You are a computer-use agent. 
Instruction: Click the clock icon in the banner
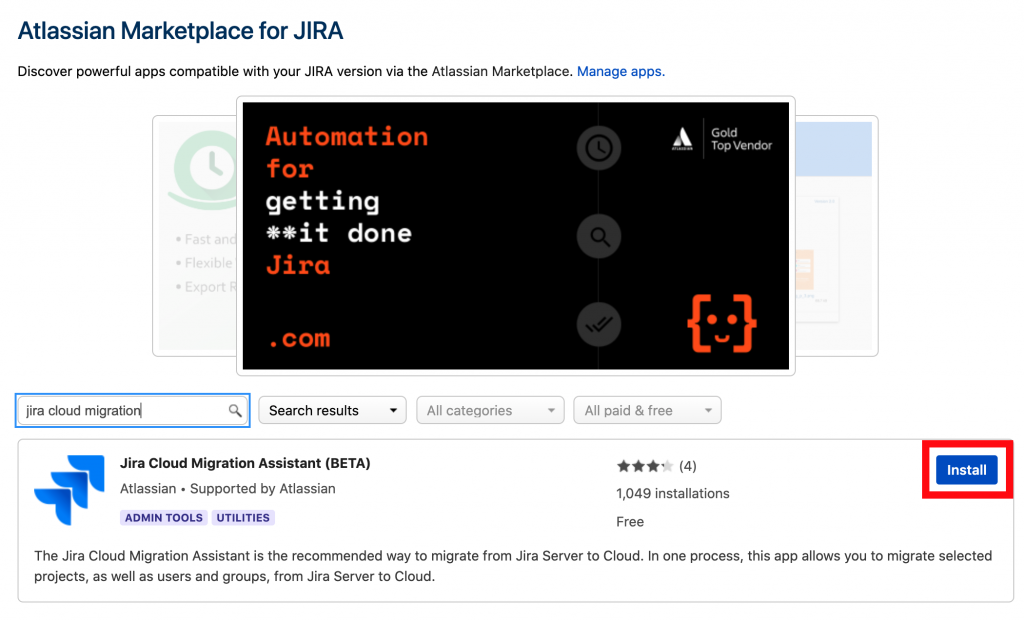[598, 148]
